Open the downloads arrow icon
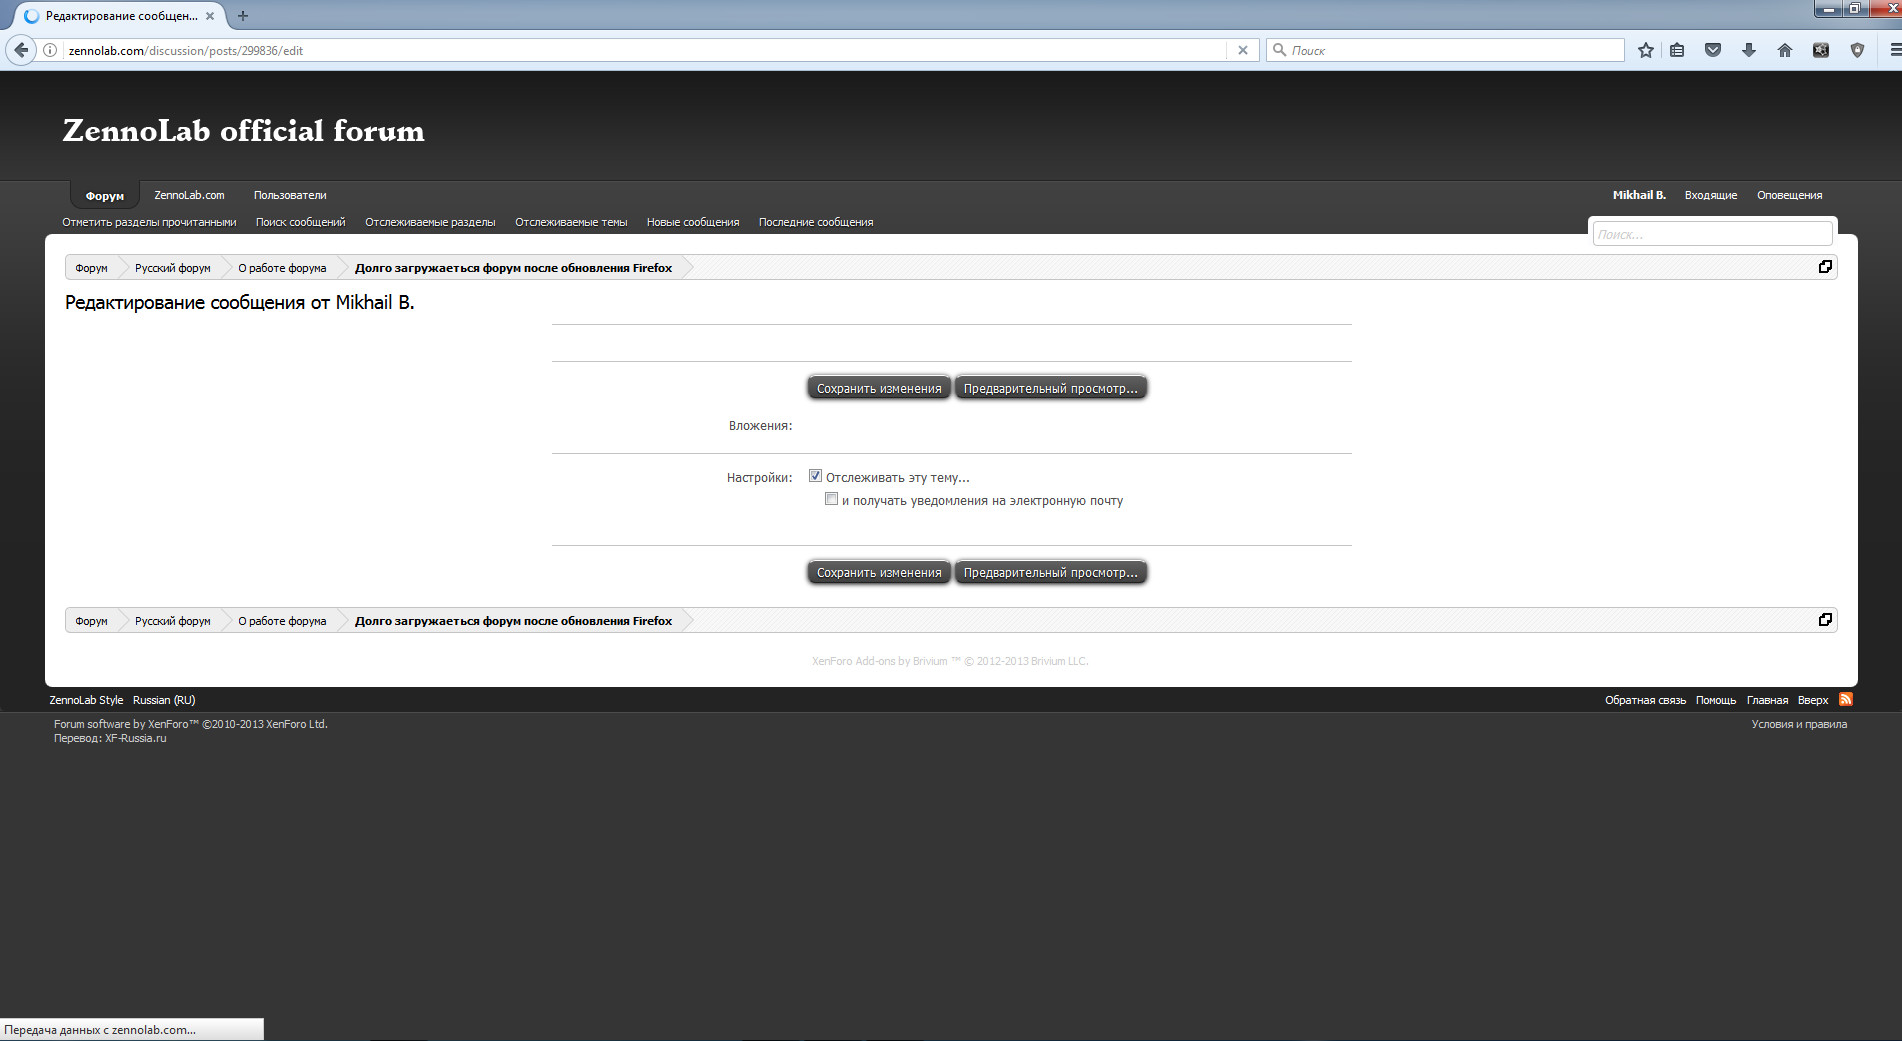1902x1041 pixels. point(1749,50)
